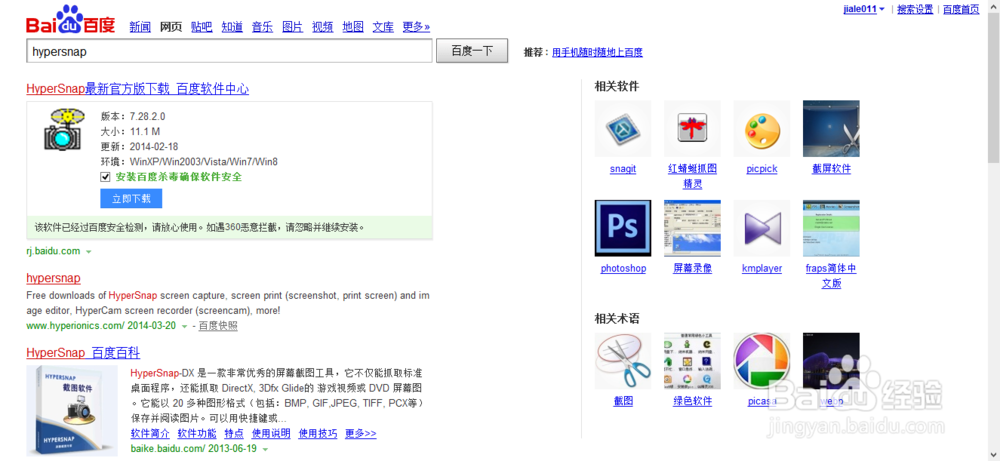Click the photoshop text link

click(x=623, y=268)
